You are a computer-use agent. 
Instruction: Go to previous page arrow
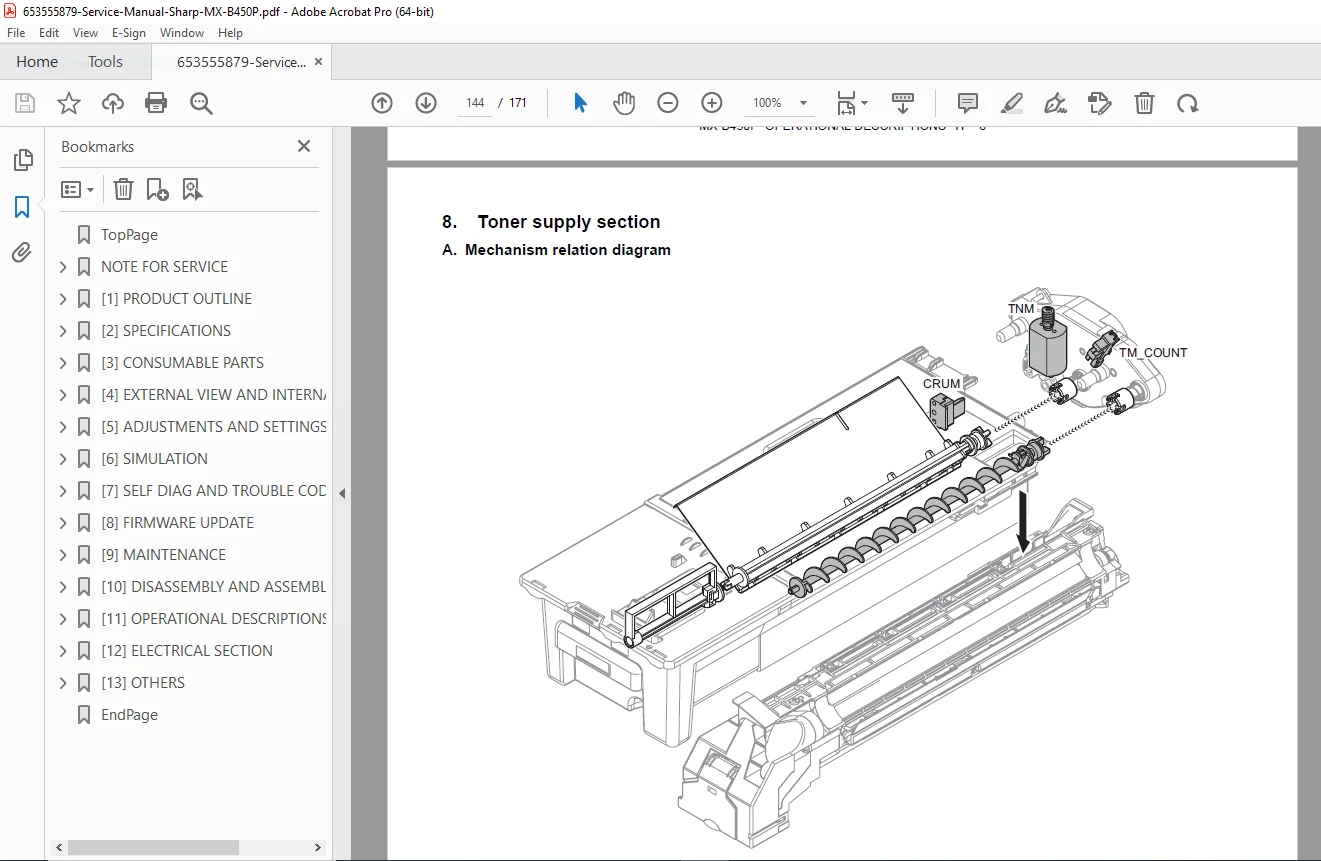(x=382, y=103)
